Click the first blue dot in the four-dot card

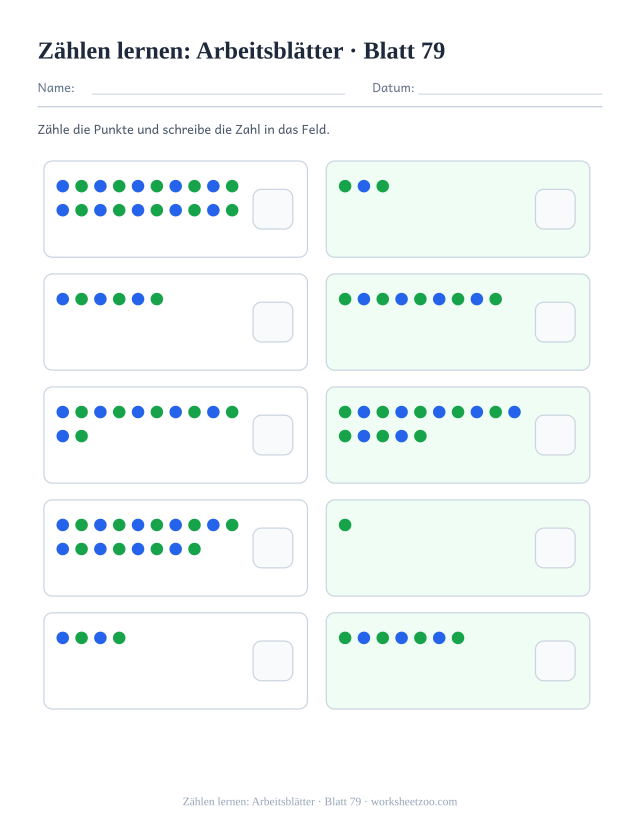coord(62,638)
